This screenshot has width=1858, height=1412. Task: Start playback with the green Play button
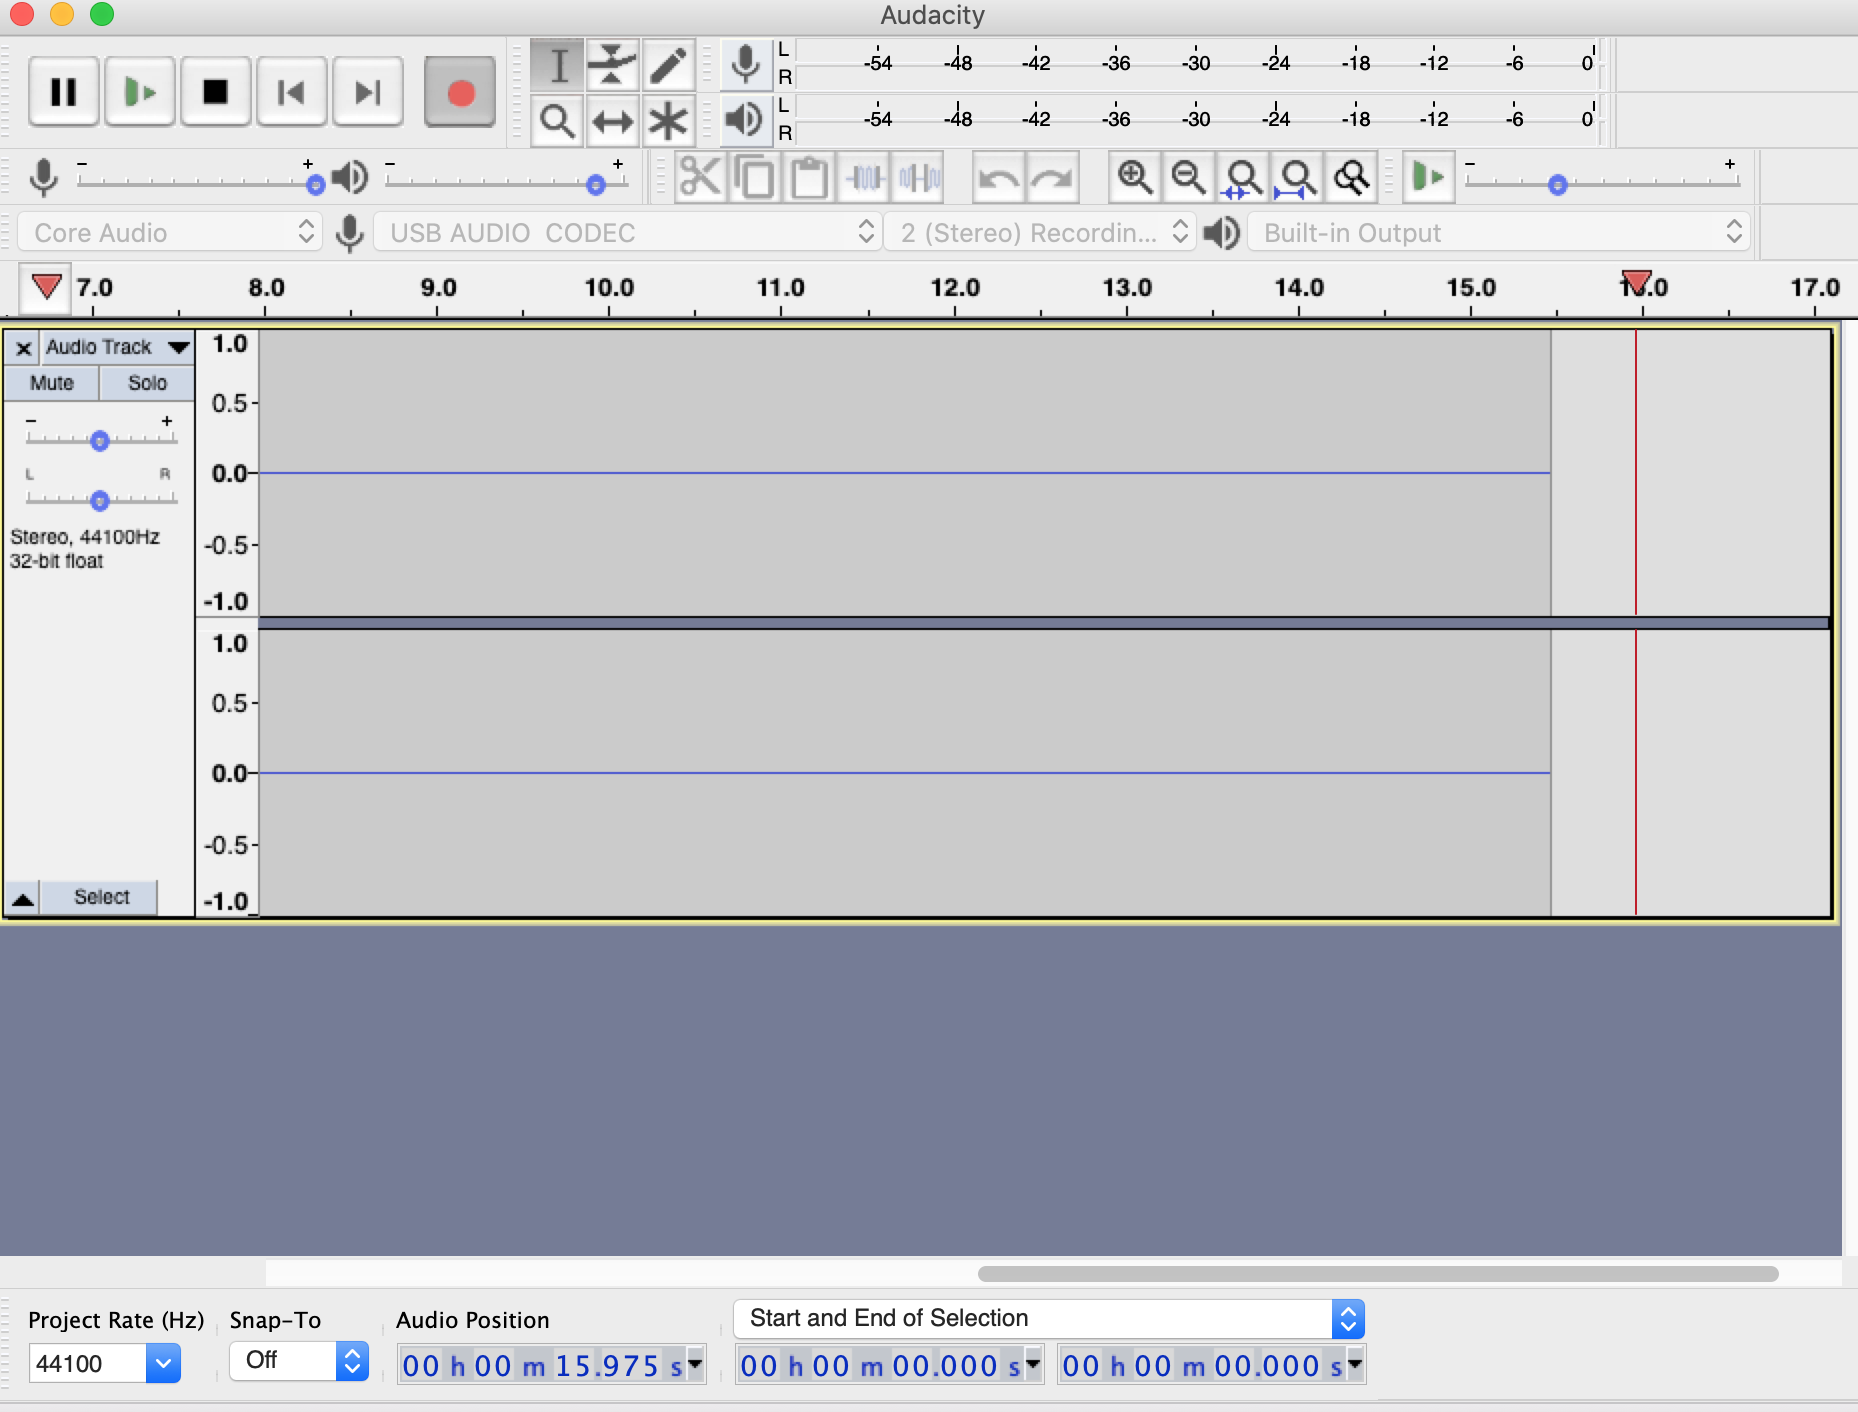point(140,92)
